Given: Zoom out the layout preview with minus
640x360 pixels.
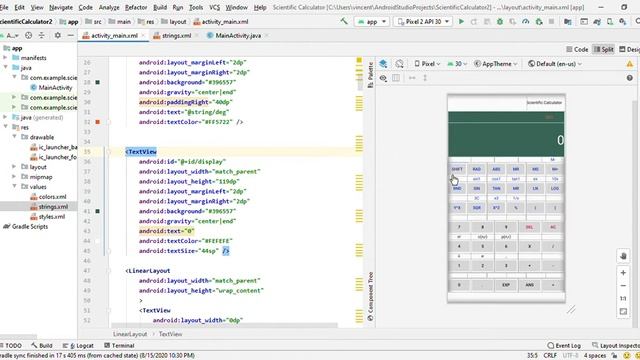Looking at the screenshot, I should click(623, 286).
